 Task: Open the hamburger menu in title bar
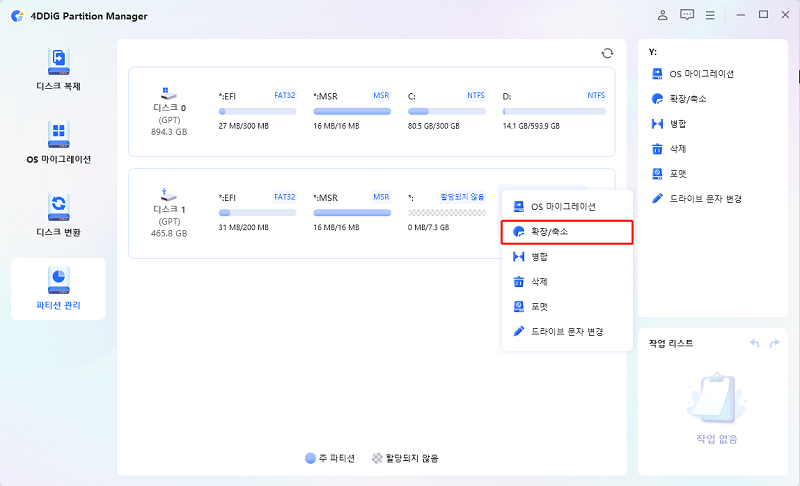point(710,15)
